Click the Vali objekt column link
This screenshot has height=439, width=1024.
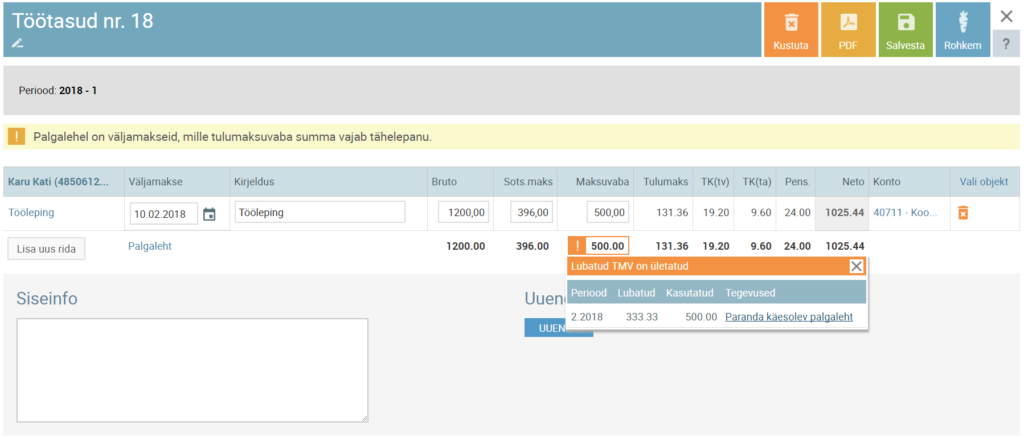(983, 181)
